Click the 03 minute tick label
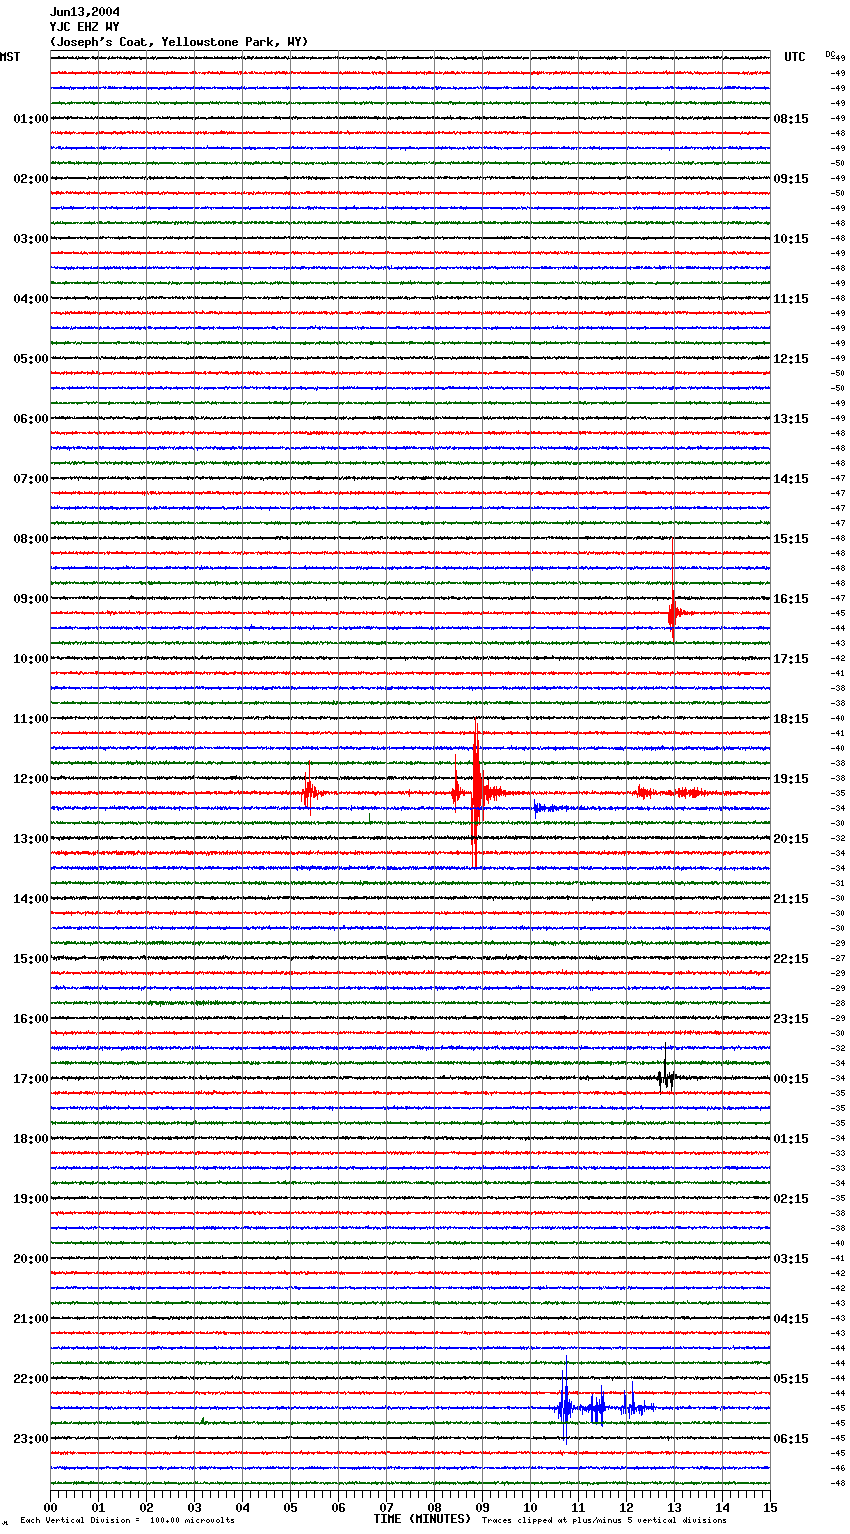 click(x=194, y=1507)
